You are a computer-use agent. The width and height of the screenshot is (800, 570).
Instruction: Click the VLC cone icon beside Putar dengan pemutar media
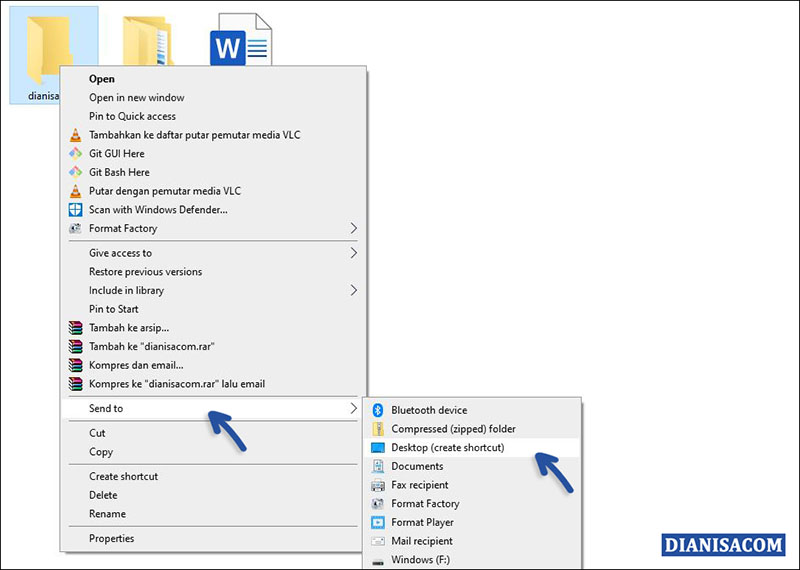tap(76, 191)
